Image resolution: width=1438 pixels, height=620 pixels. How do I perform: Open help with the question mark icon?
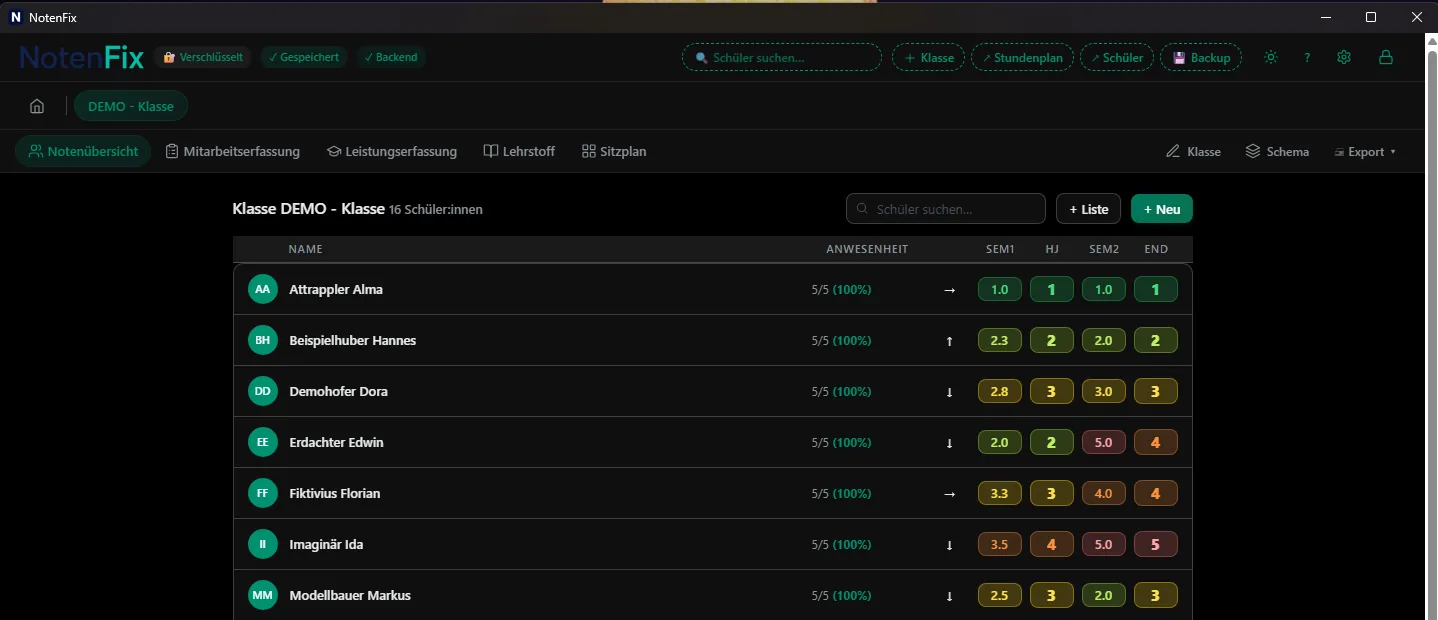click(x=1307, y=57)
